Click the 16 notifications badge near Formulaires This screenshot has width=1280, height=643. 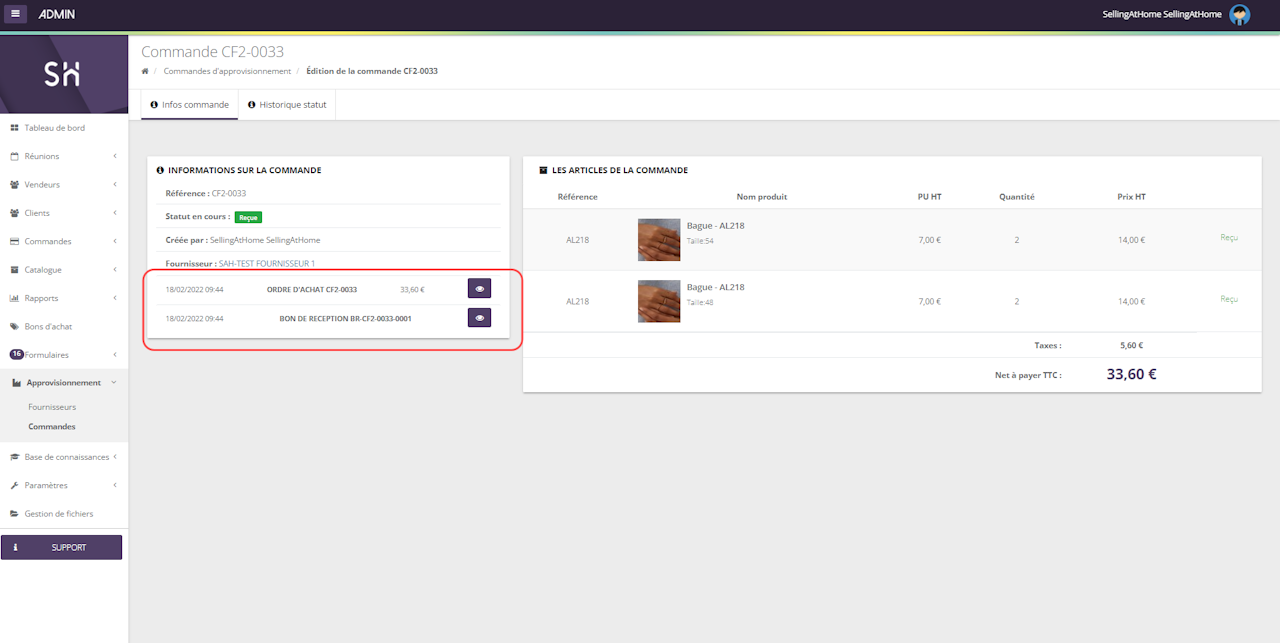[16, 354]
